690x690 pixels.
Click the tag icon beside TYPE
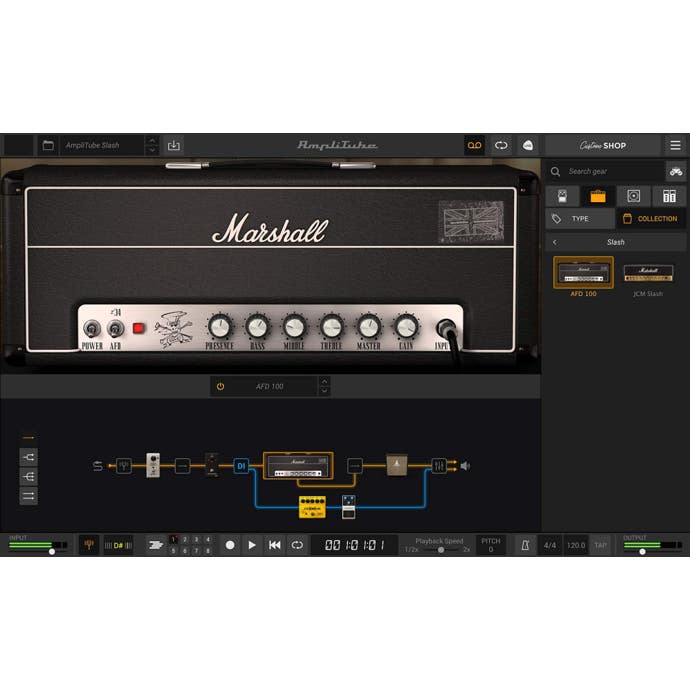pos(557,219)
